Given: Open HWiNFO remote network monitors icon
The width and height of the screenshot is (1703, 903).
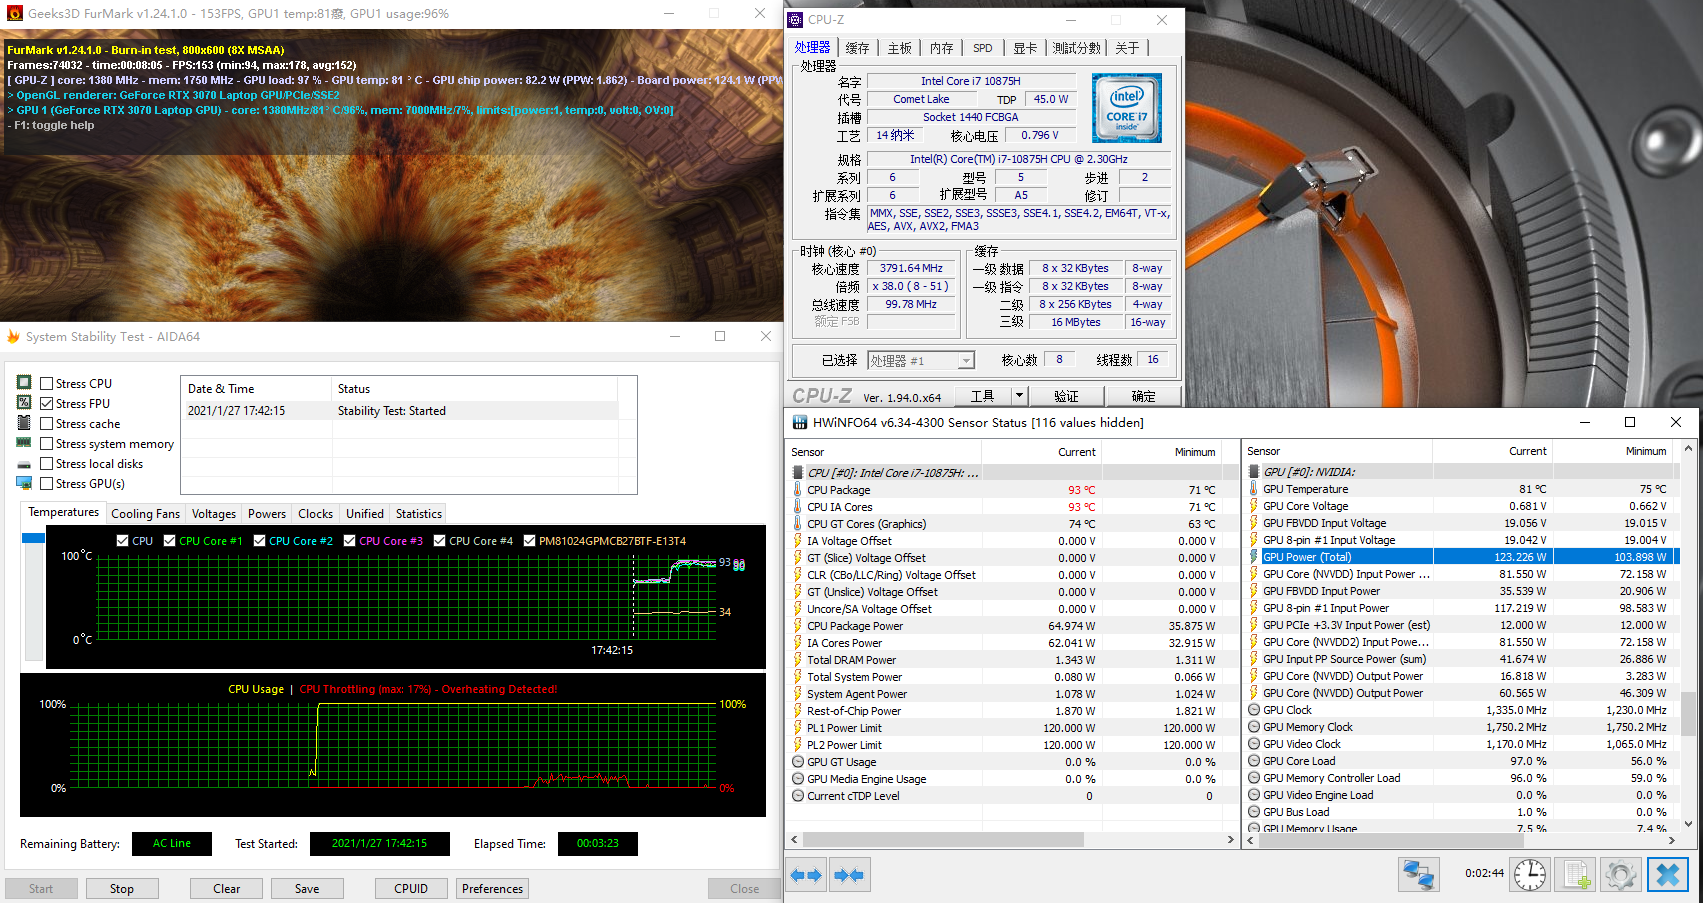Looking at the screenshot, I should point(1418,875).
